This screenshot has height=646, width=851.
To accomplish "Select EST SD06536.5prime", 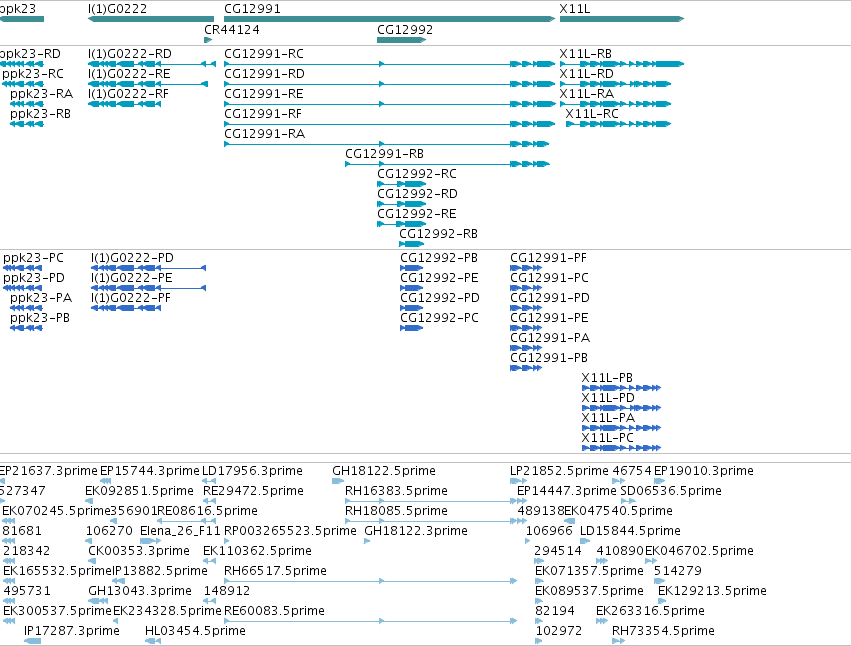I will point(628,501).
